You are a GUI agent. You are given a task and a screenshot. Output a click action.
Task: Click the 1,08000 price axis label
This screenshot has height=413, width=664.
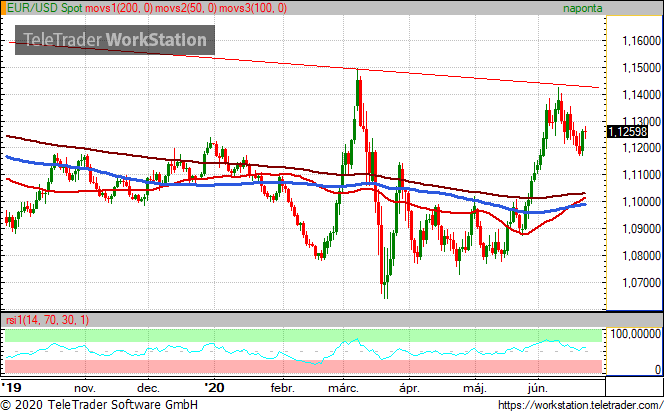pyautogui.click(x=641, y=255)
